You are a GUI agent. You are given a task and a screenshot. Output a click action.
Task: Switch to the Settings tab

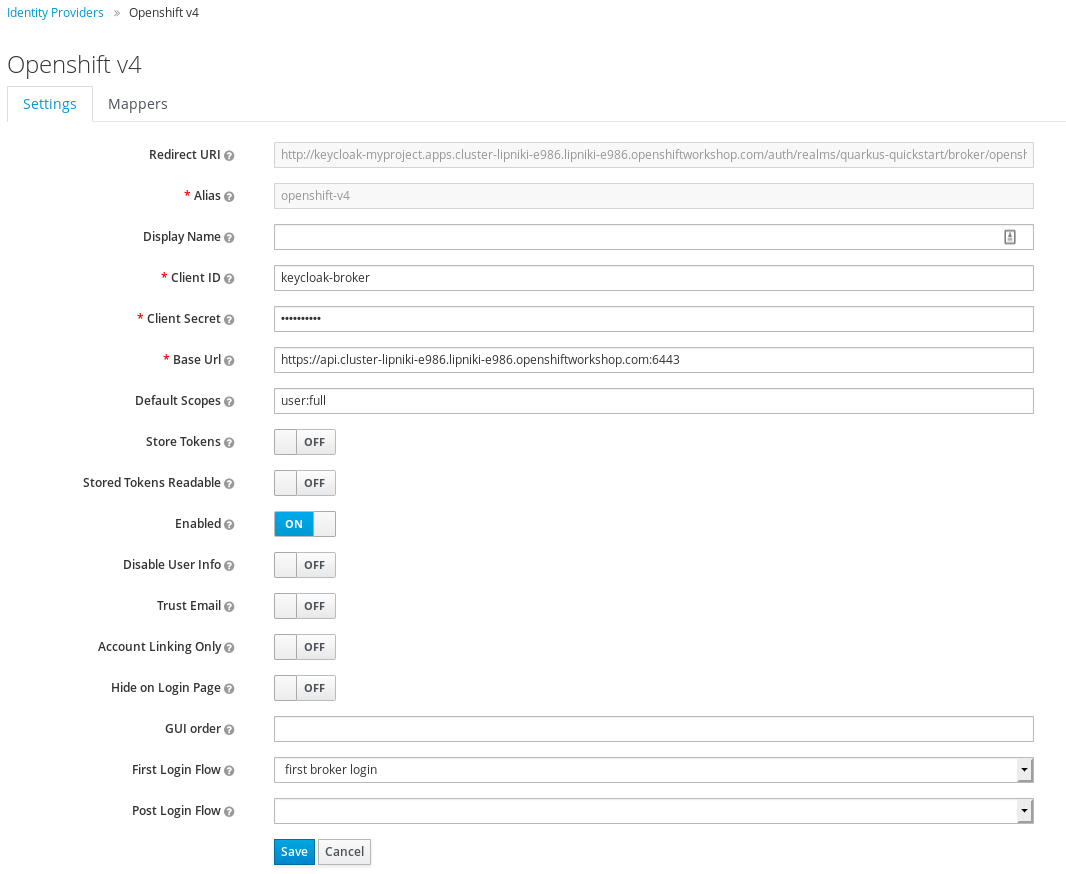pos(50,104)
